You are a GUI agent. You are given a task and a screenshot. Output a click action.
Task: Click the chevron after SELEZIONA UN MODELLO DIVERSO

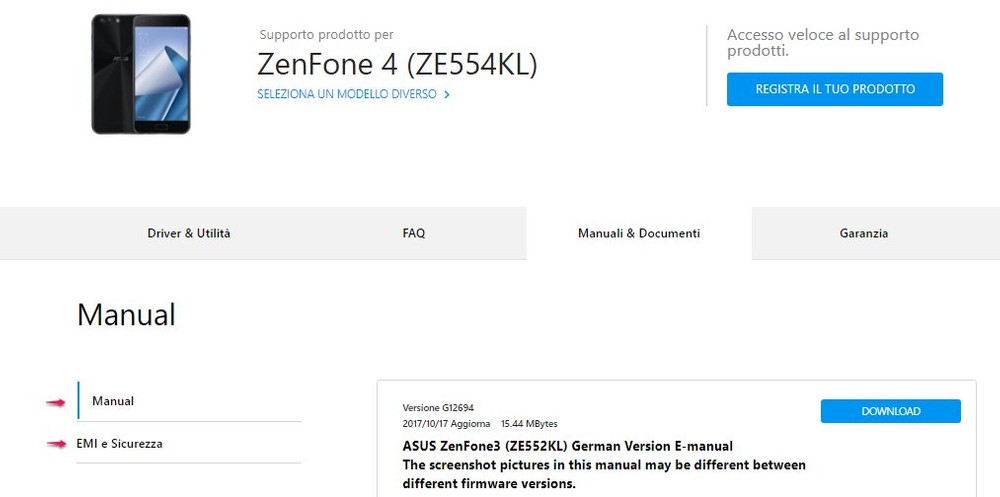click(x=446, y=94)
